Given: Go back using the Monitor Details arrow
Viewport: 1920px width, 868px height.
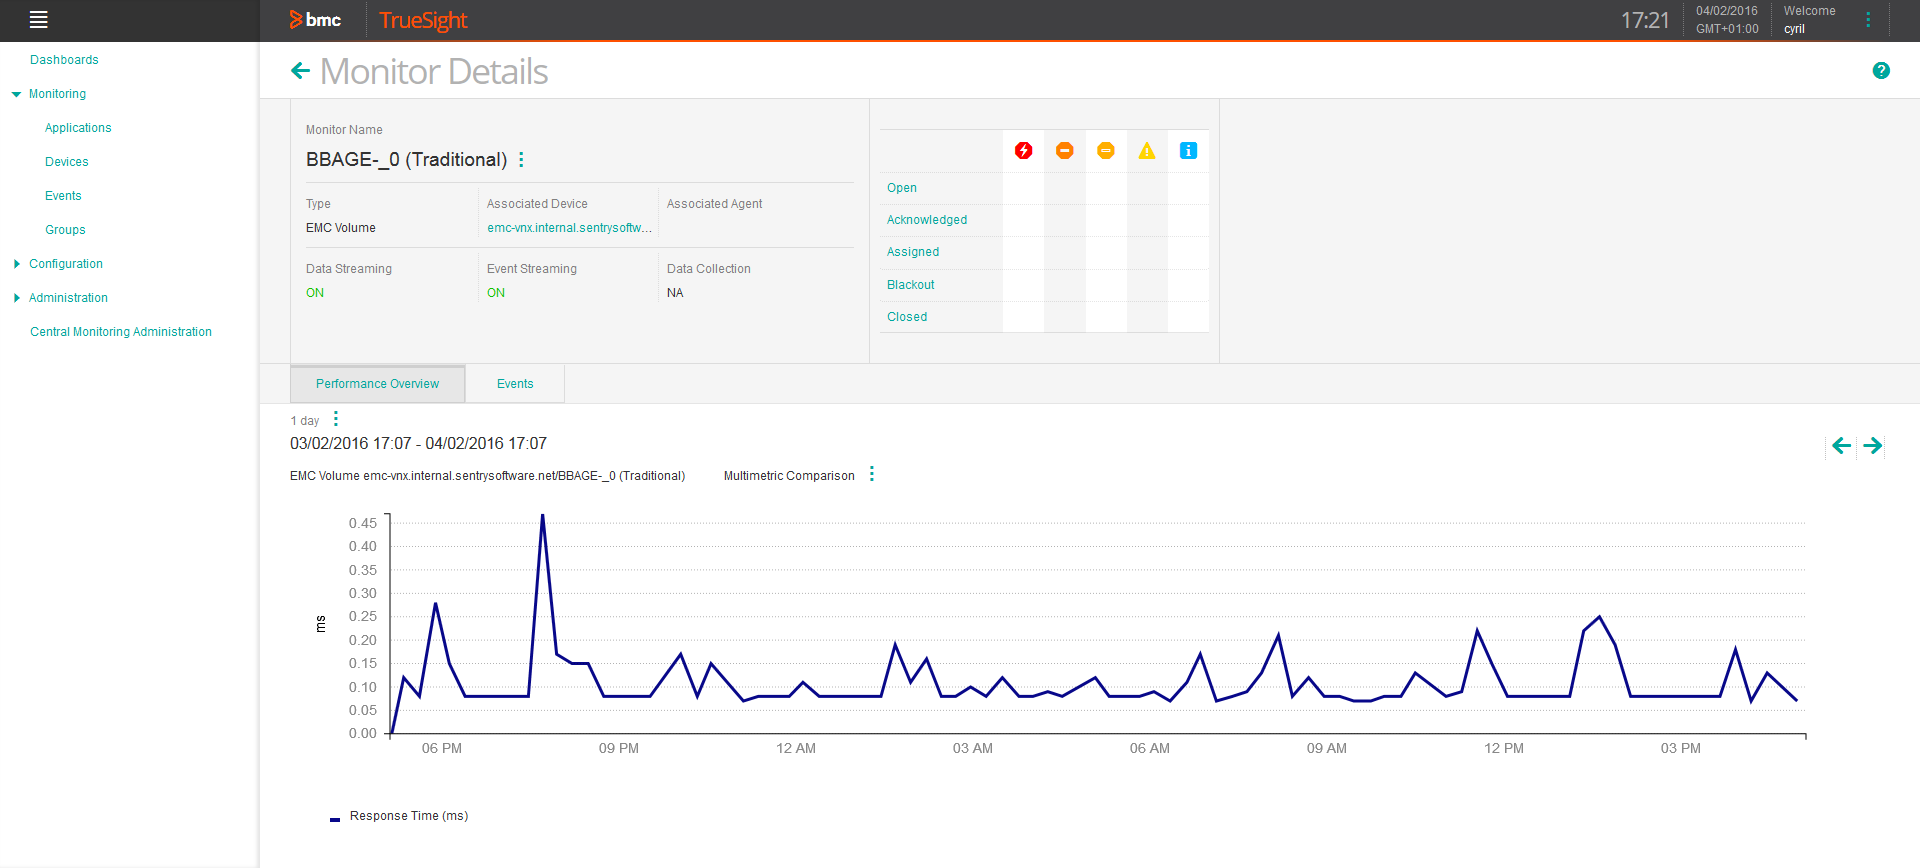Looking at the screenshot, I should point(300,70).
